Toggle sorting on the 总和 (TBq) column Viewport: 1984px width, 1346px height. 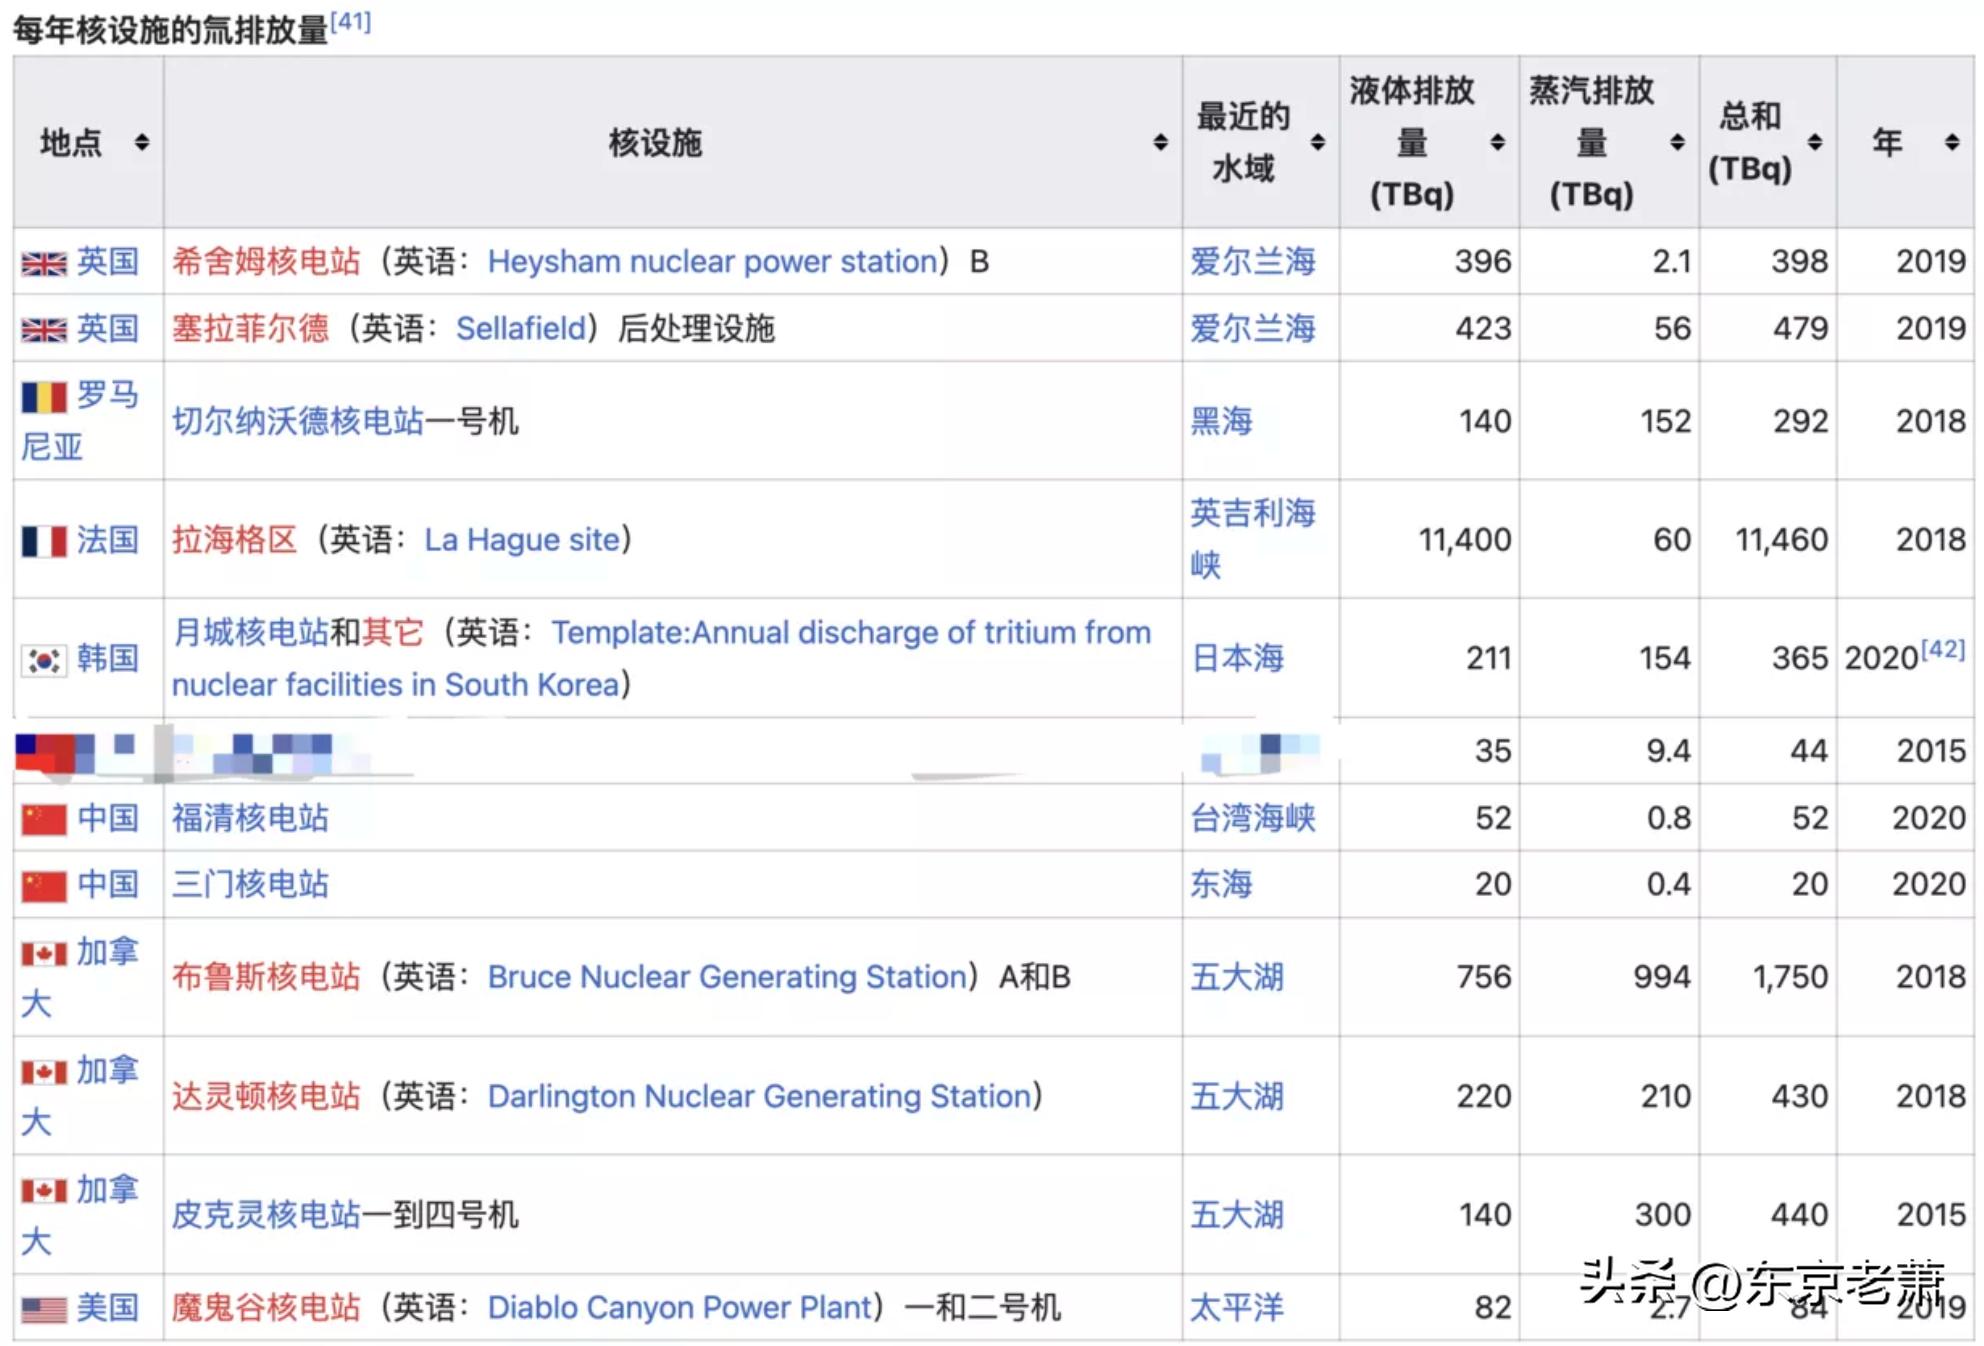[x=1812, y=143]
